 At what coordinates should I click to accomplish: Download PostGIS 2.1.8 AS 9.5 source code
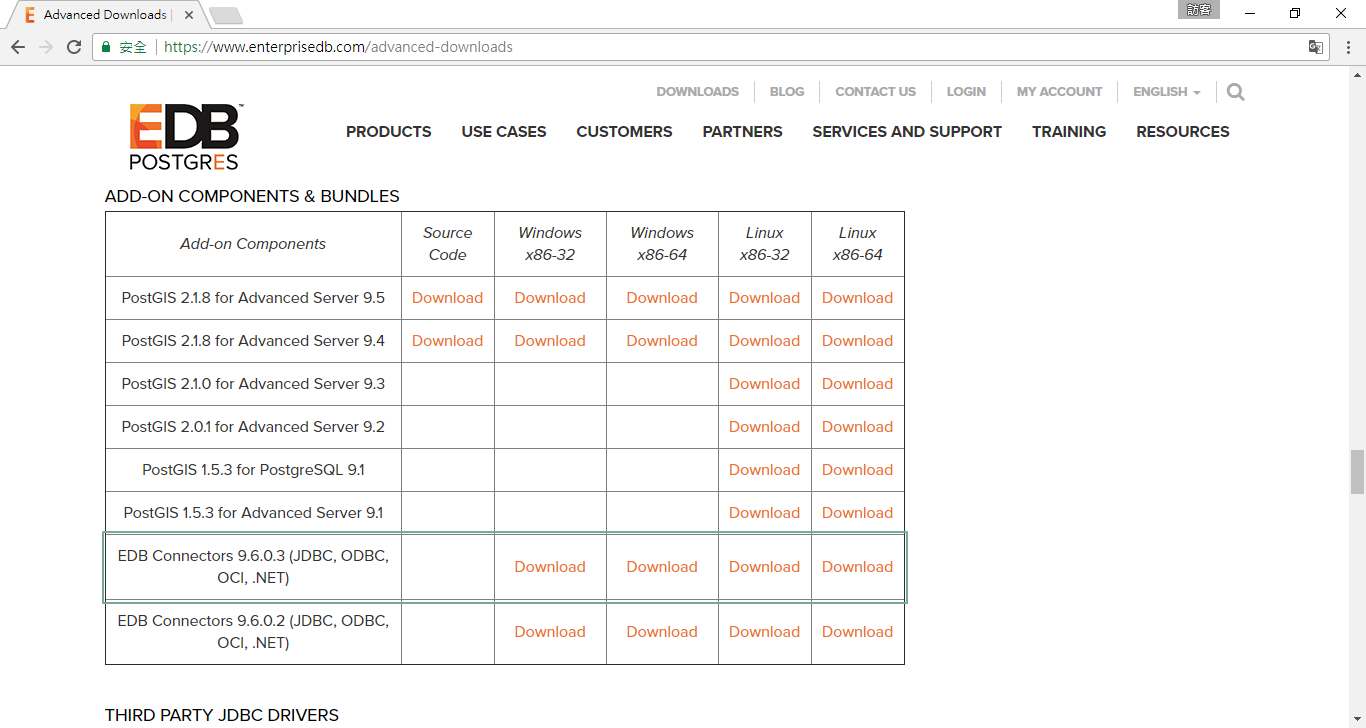pos(447,298)
